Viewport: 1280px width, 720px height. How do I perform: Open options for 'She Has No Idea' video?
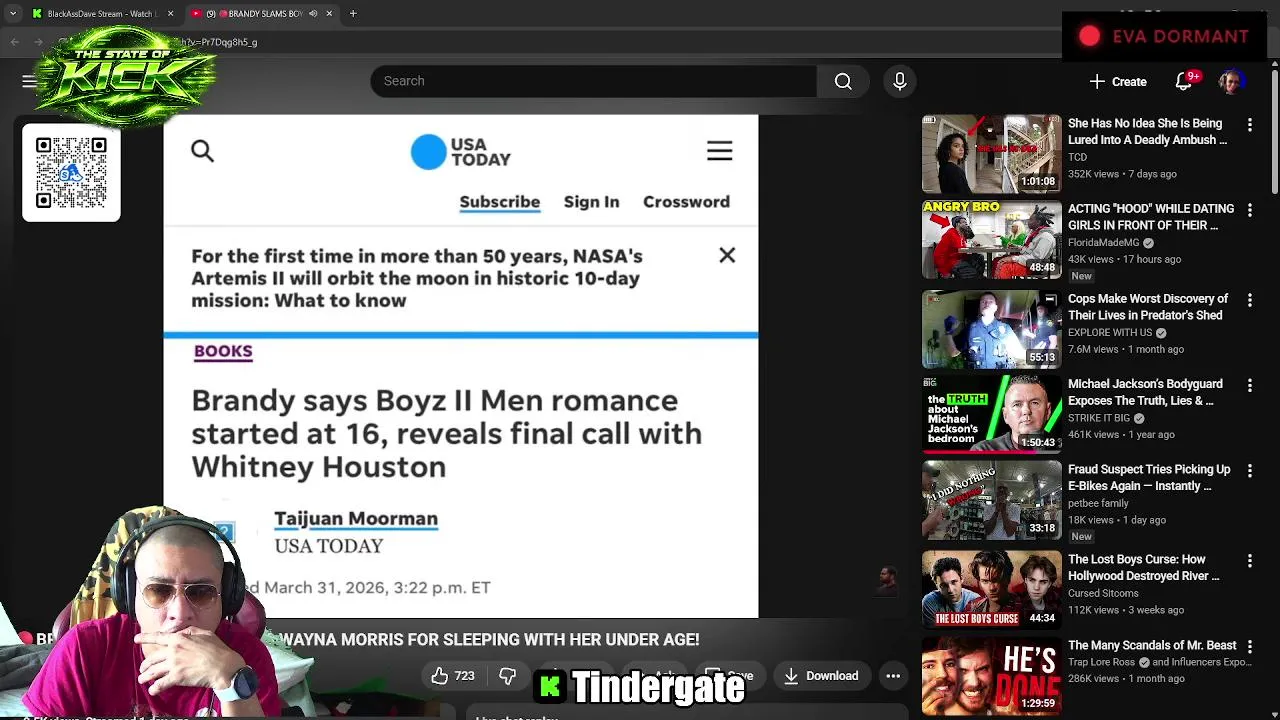1250,125
